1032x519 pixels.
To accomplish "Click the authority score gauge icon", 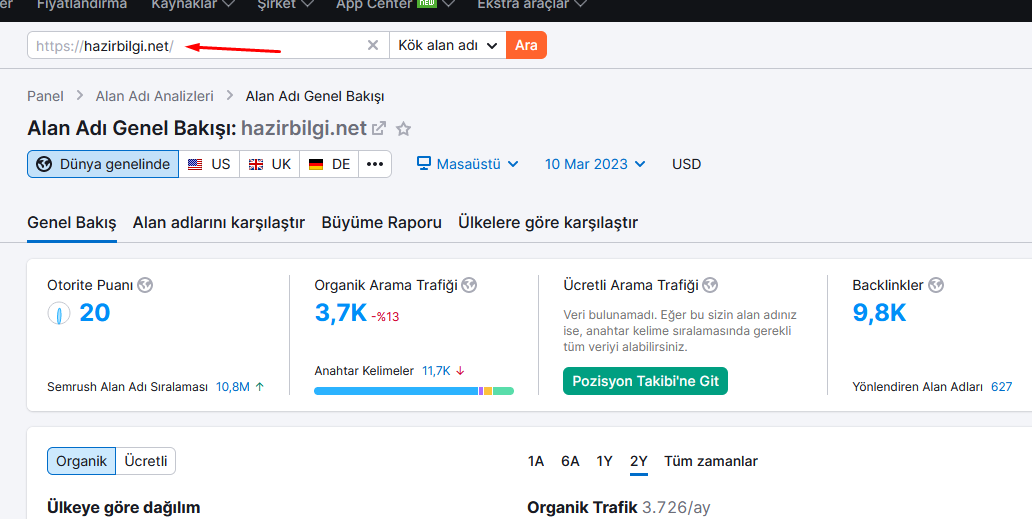I will [x=59, y=313].
